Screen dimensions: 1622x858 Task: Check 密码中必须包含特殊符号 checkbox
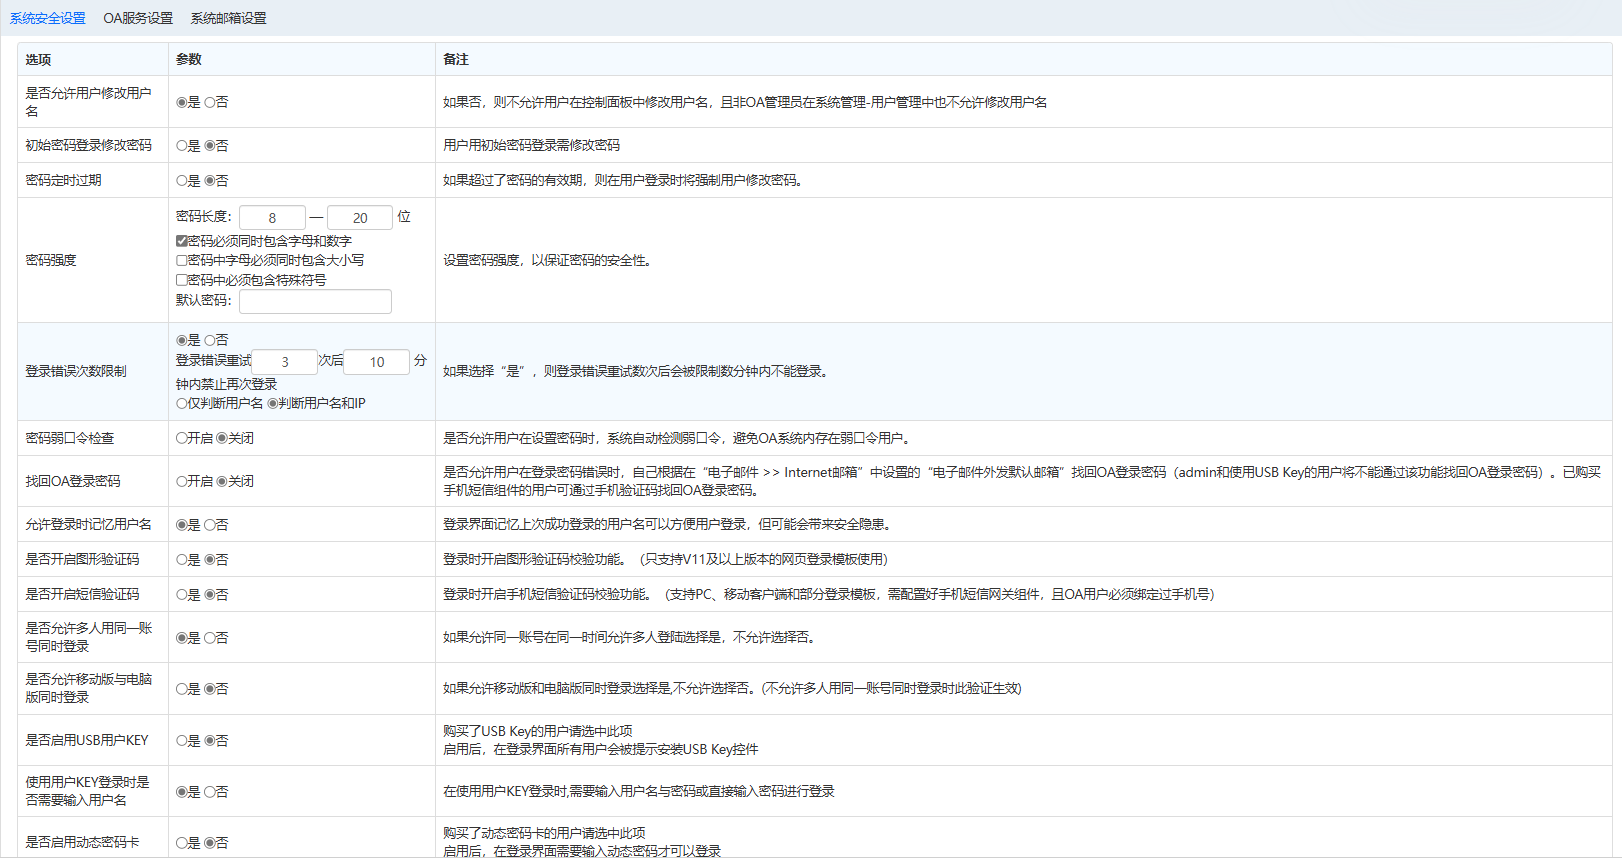182,280
